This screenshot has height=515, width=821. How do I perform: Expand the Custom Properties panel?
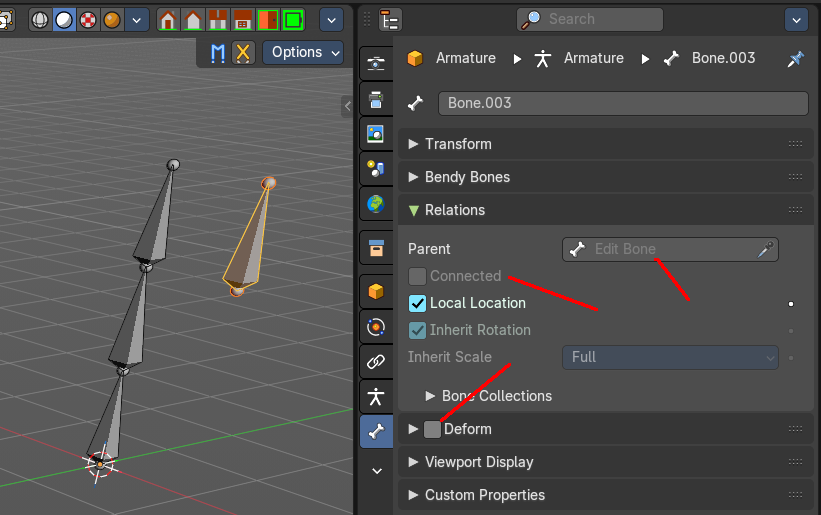coord(413,495)
